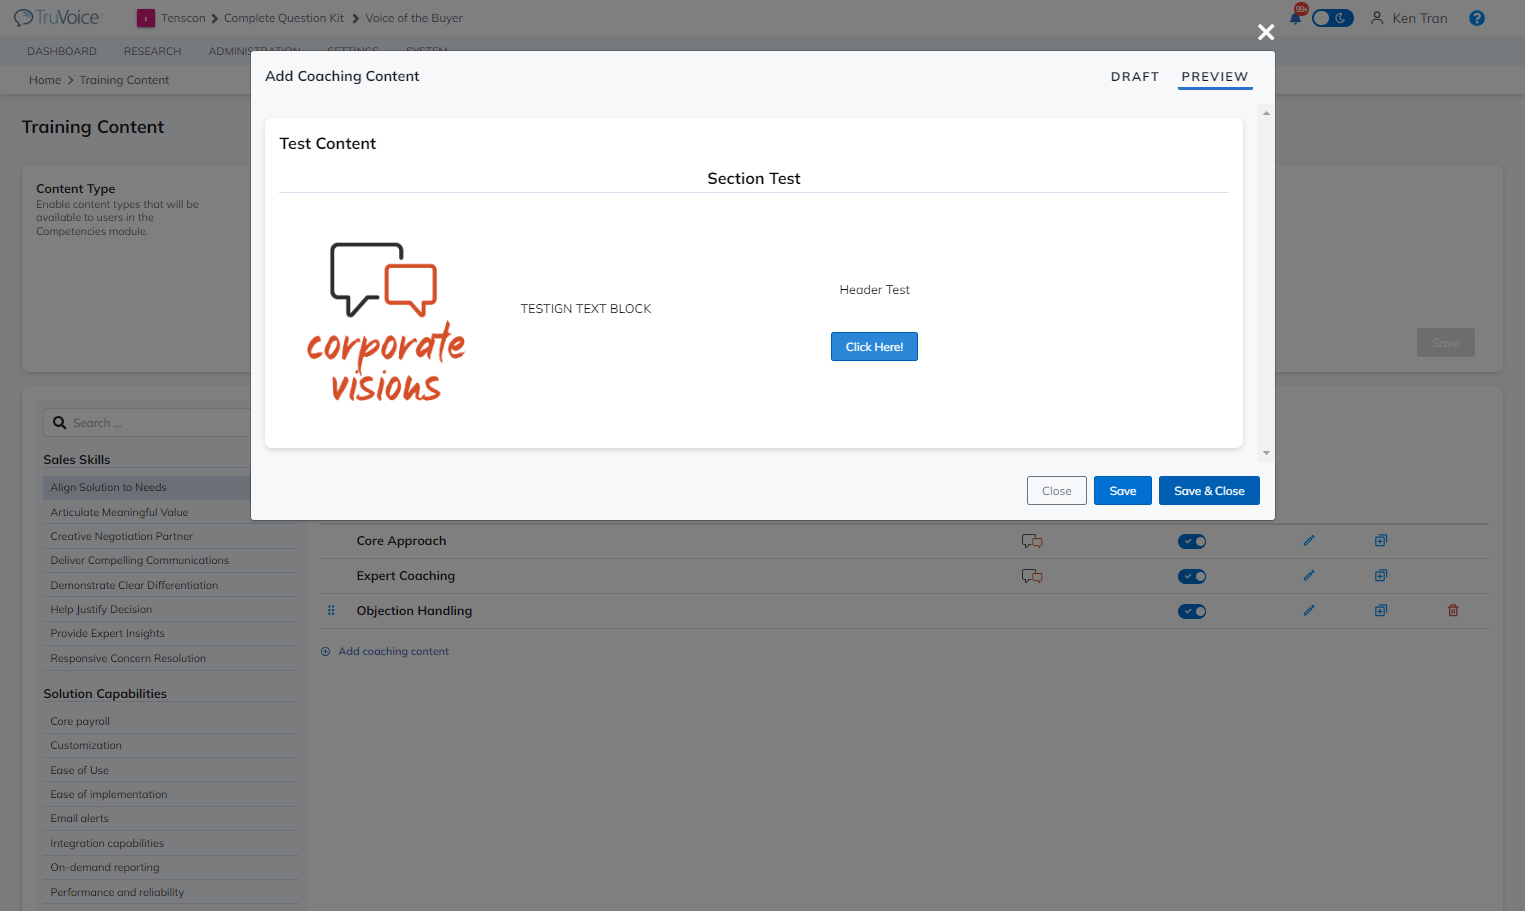Open the Ken Tran user menu
Viewport: 1525px width, 911px height.
(1409, 18)
